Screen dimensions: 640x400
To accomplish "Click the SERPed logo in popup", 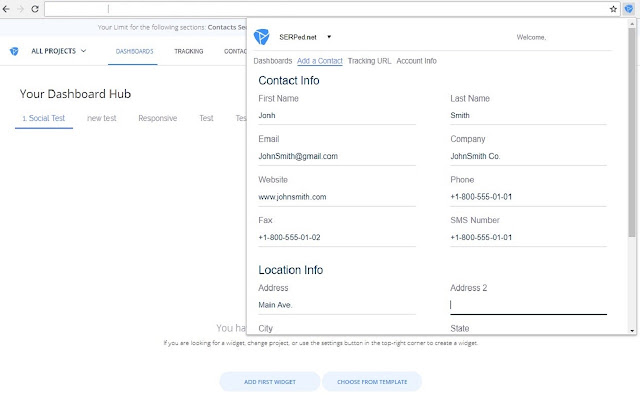I will click(262, 37).
